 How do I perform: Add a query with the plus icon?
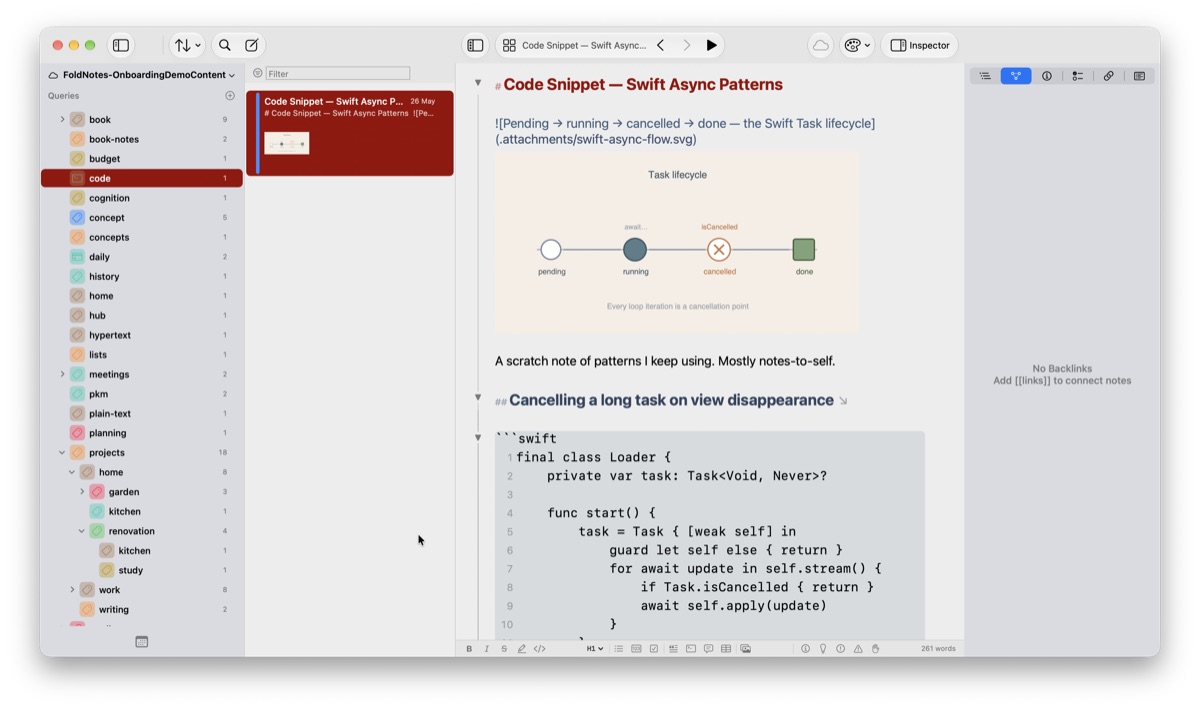coord(230,96)
